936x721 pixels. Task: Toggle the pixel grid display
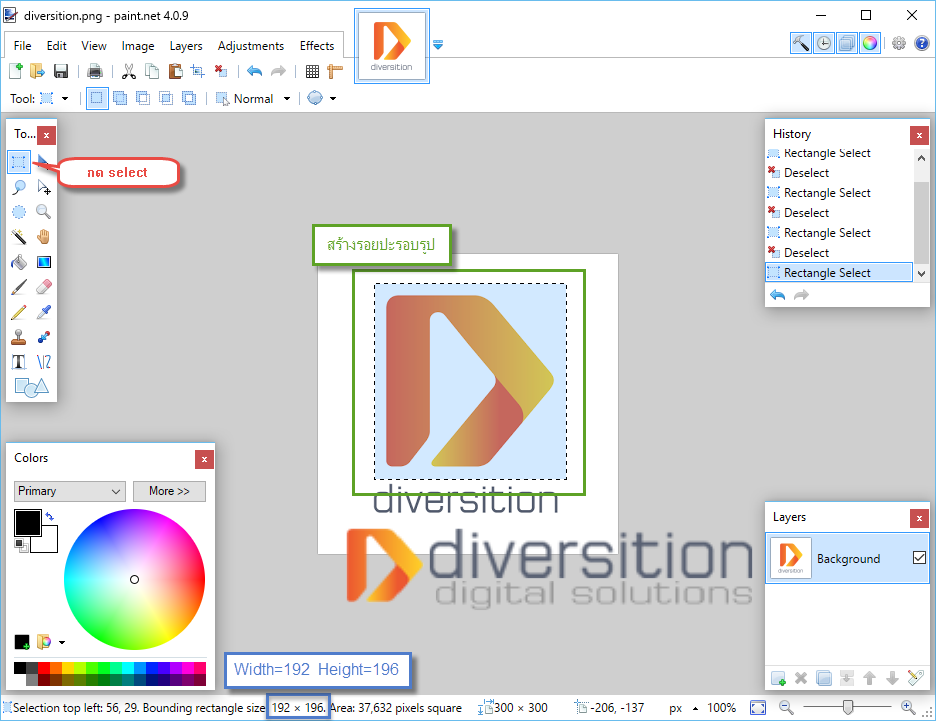(x=312, y=71)
